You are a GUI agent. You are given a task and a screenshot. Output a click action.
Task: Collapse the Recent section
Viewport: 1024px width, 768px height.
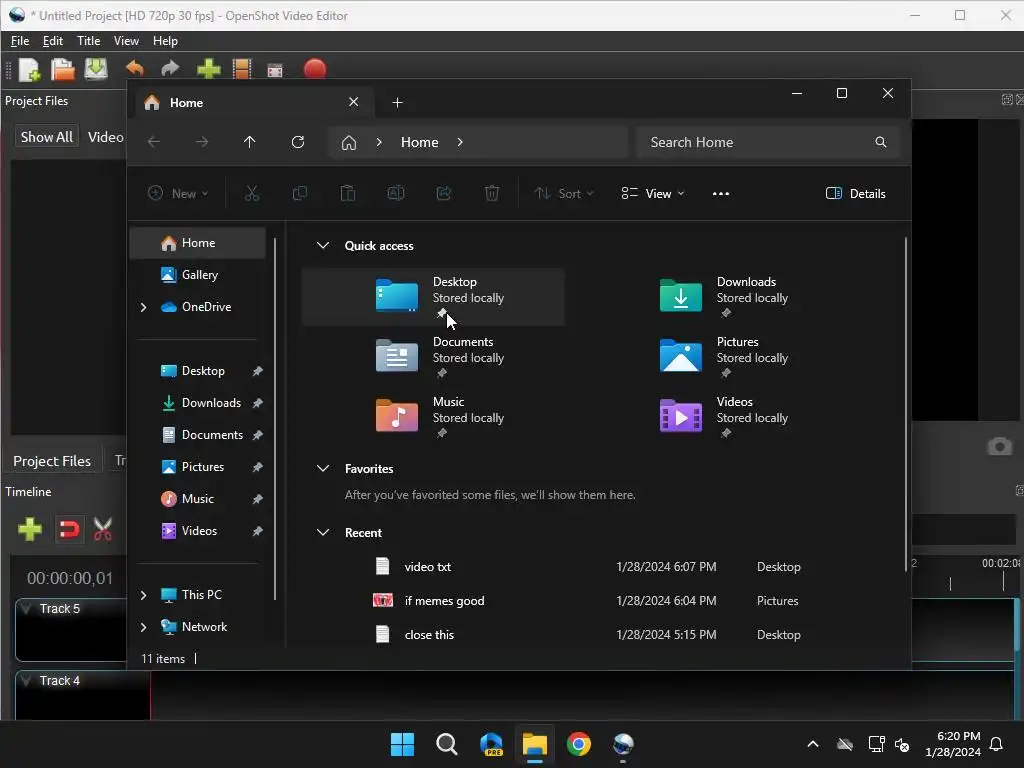[323, 532]
